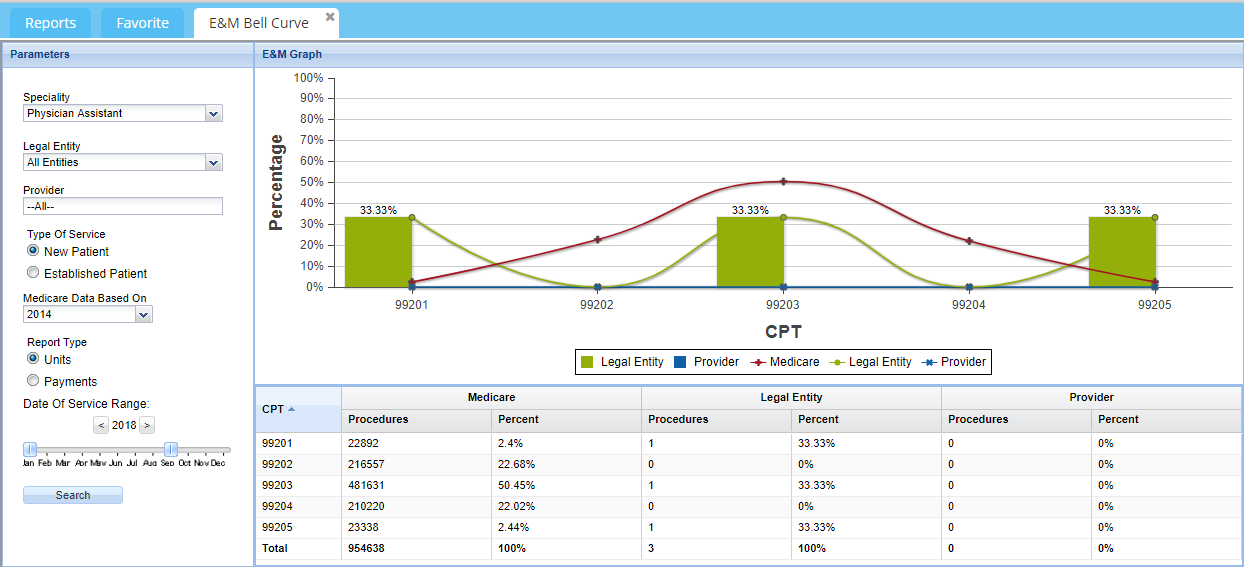1244x567 pixels.
Task: Toggle the Provider line legend marker
Action: 927,362
